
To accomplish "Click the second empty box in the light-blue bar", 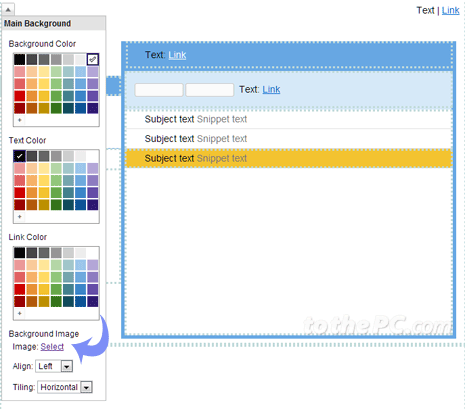I will point(209,90).
